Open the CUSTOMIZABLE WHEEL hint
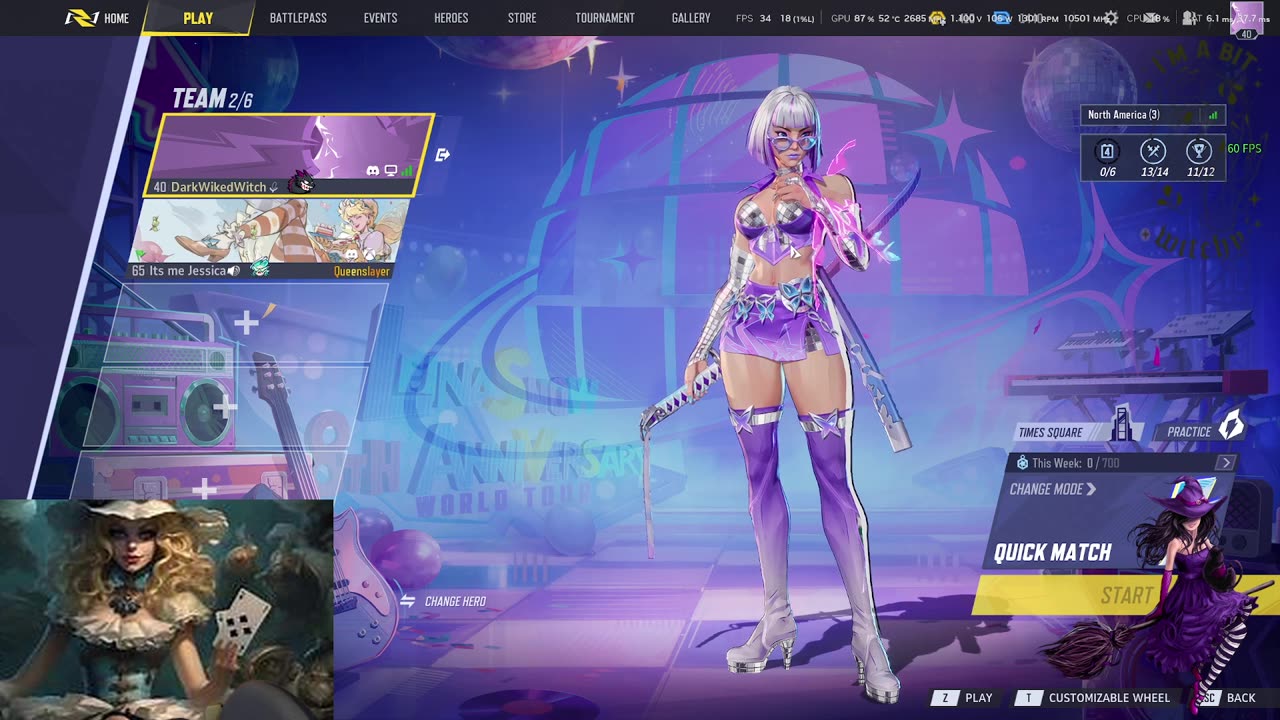The width and height of the screenshot is (1280, 720). coord(1092,698)
